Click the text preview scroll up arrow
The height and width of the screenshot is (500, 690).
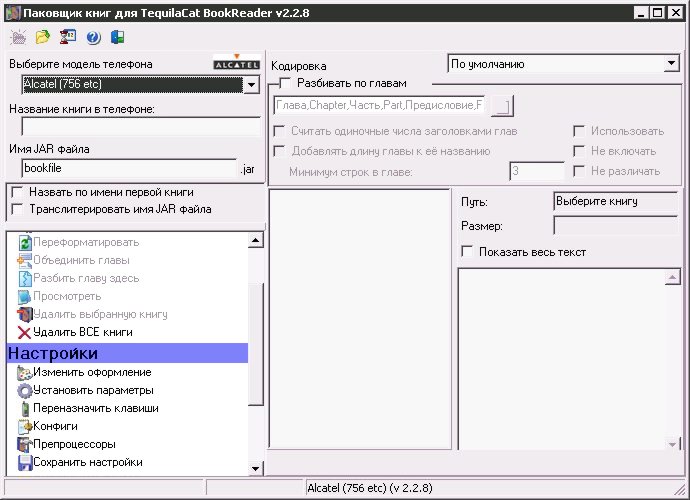672,277
